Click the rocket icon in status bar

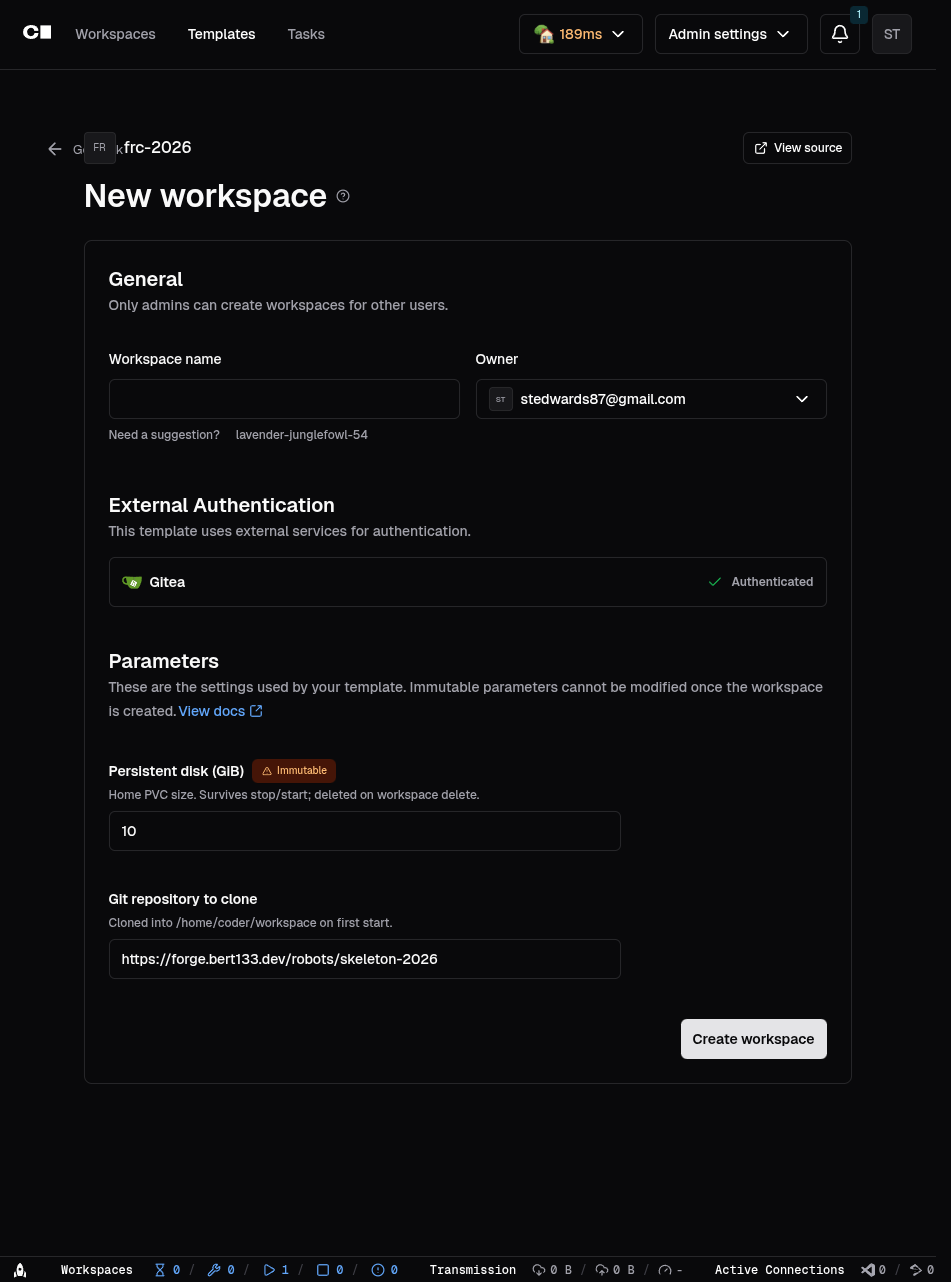point(19,1270)
